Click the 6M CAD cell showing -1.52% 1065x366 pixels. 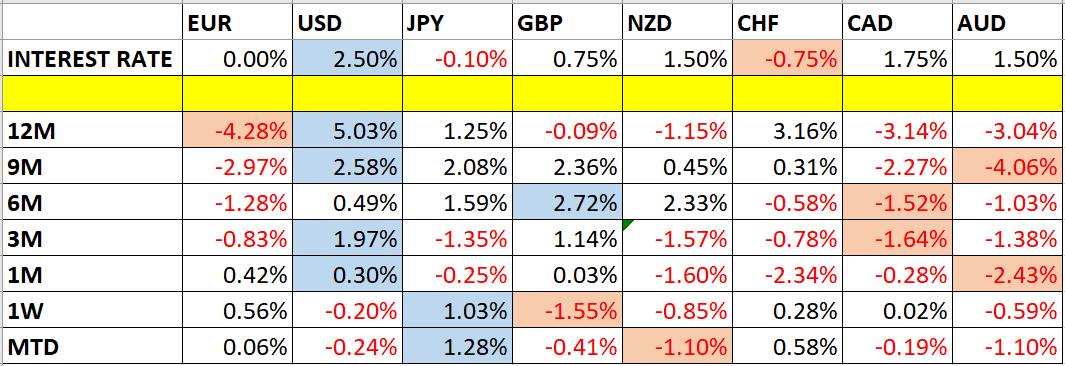tap(898, 202)
